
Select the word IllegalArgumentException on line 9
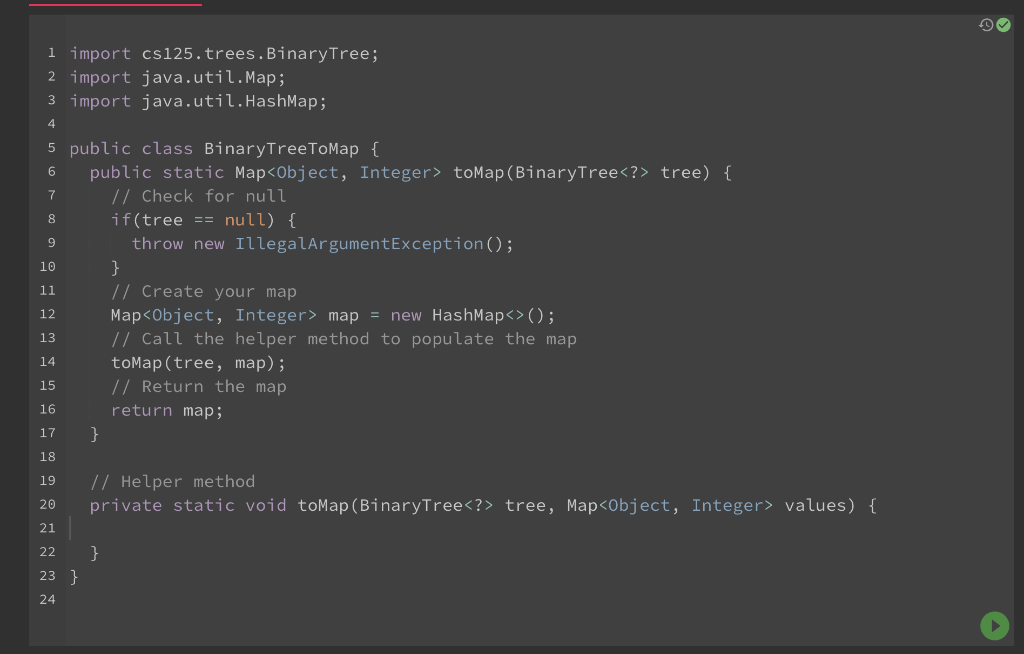pyautogui.click(x=359, y=243)
